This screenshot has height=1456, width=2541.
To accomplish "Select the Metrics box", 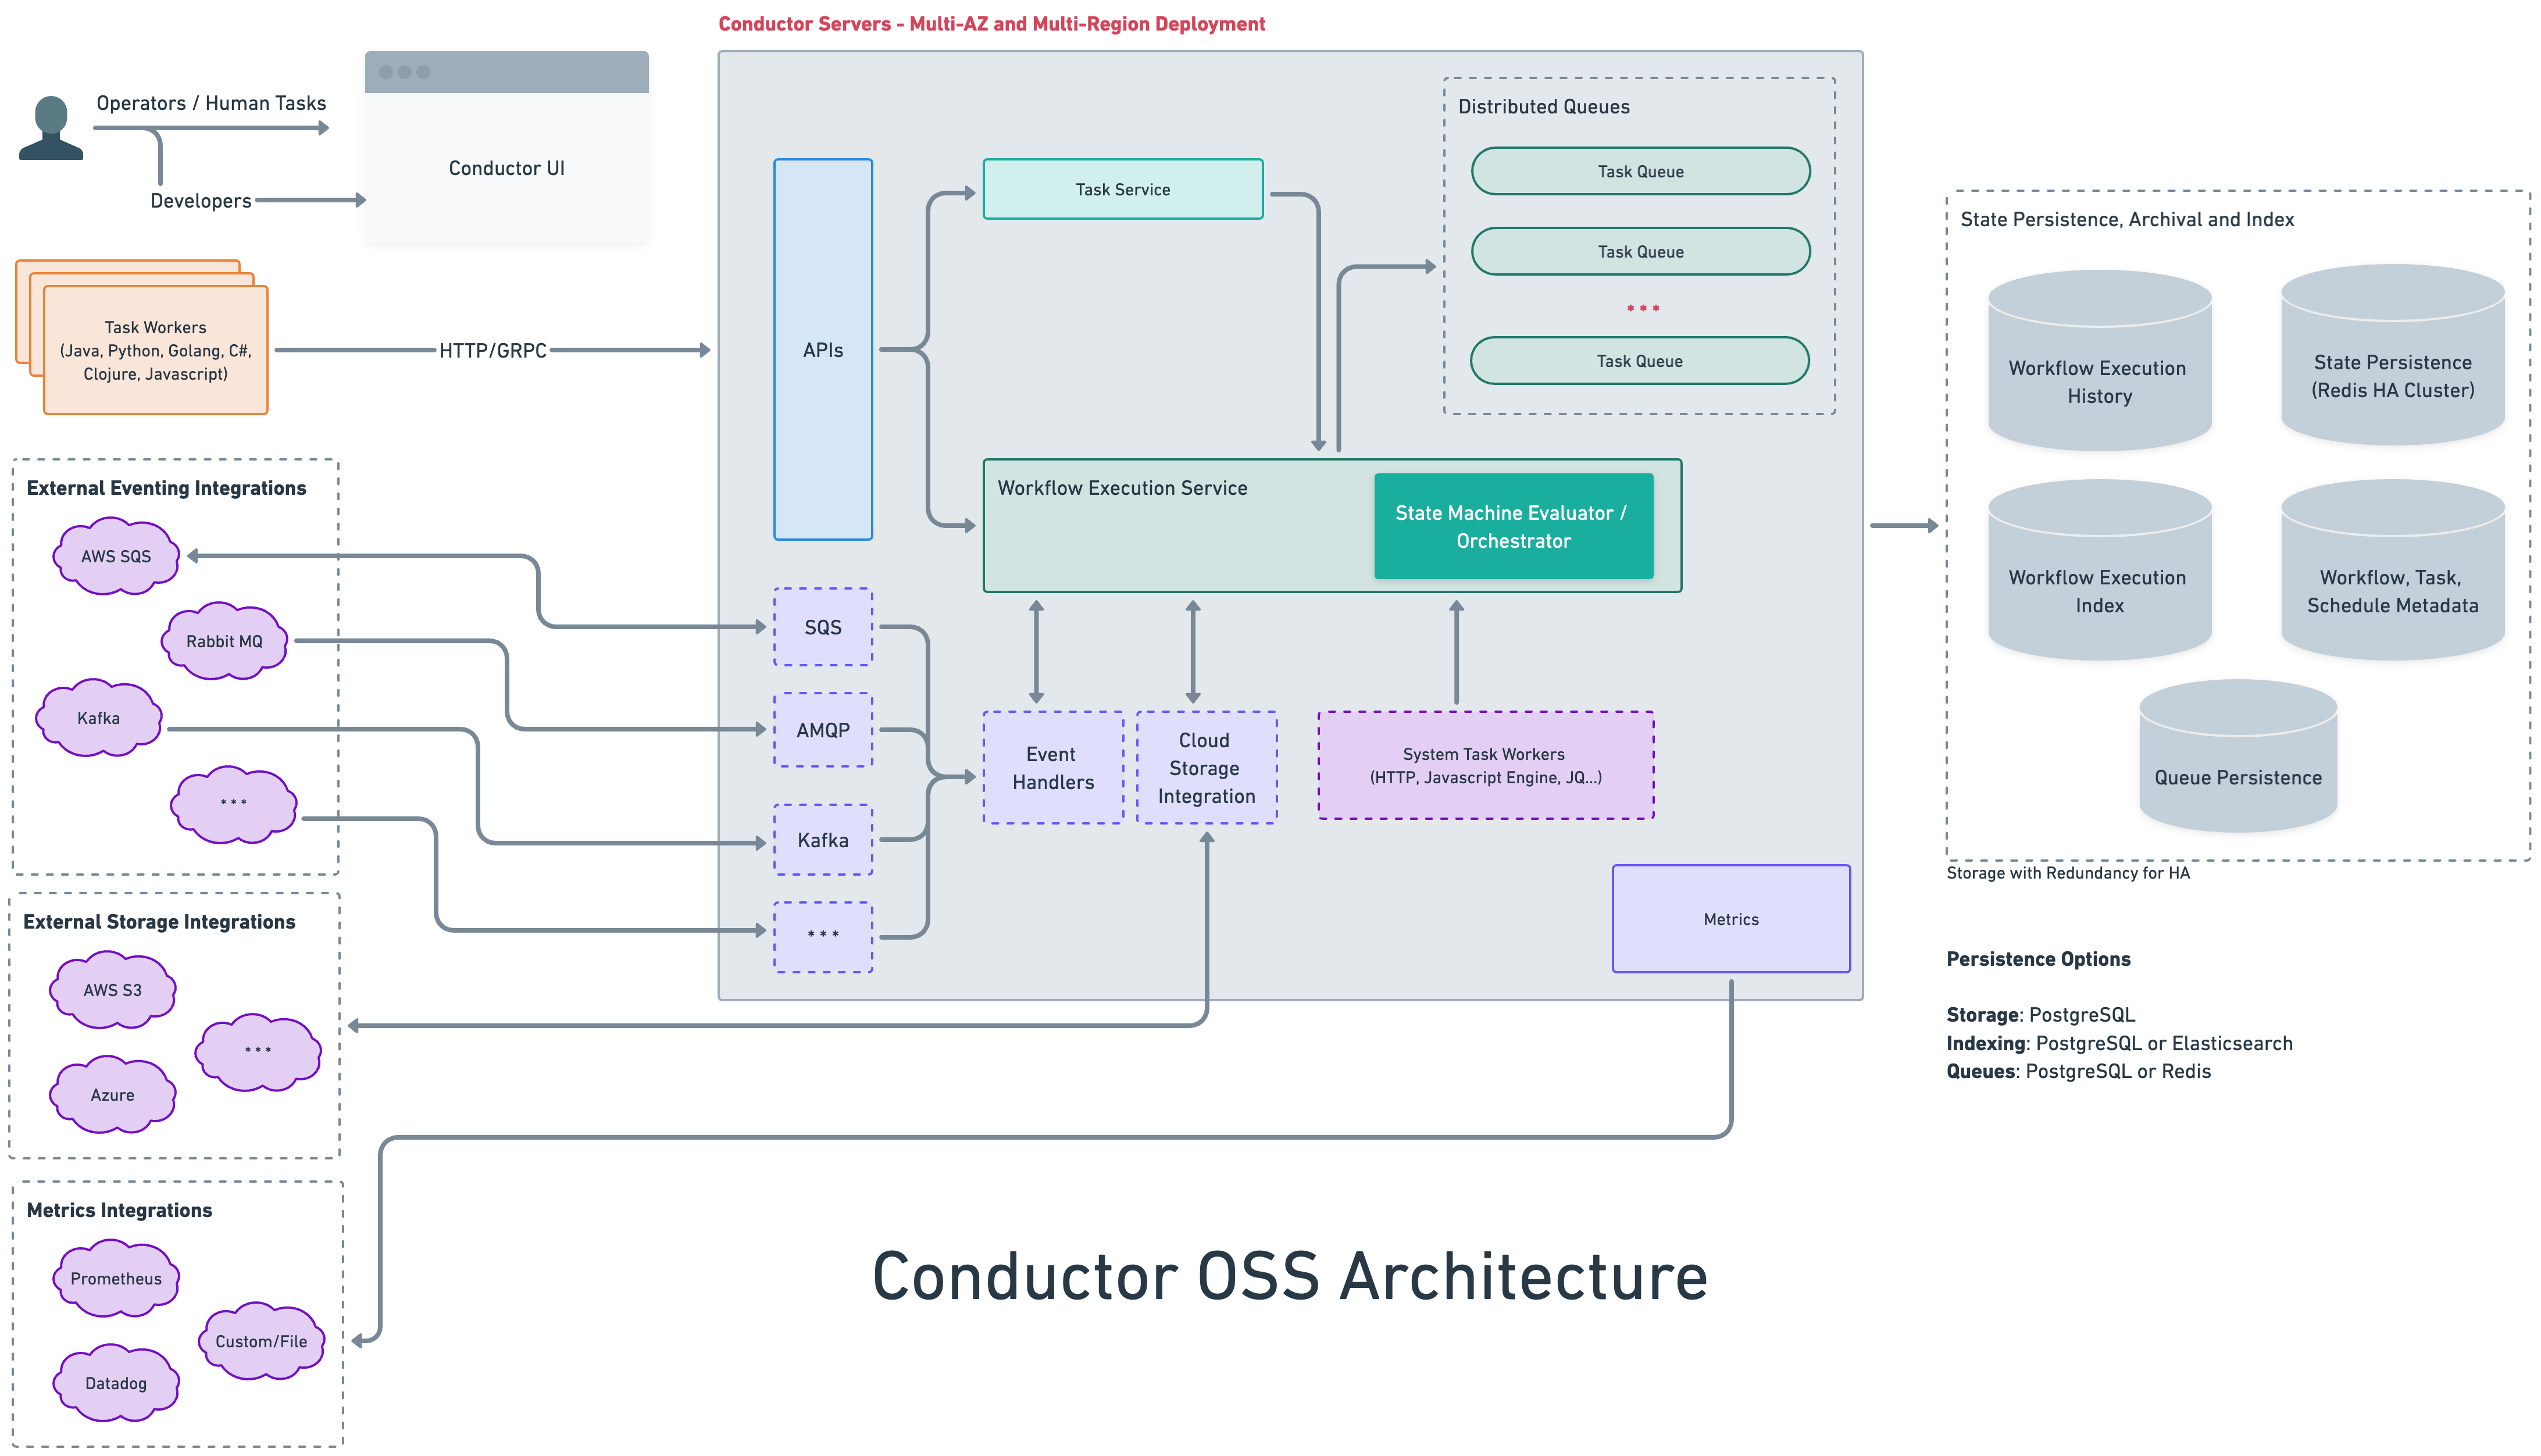I will (x=1730, y=919).
